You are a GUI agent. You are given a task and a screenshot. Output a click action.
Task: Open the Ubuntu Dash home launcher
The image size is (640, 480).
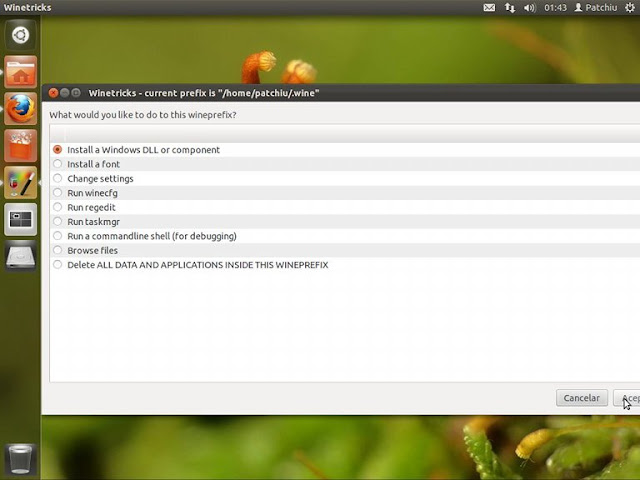tap(20, 35)
